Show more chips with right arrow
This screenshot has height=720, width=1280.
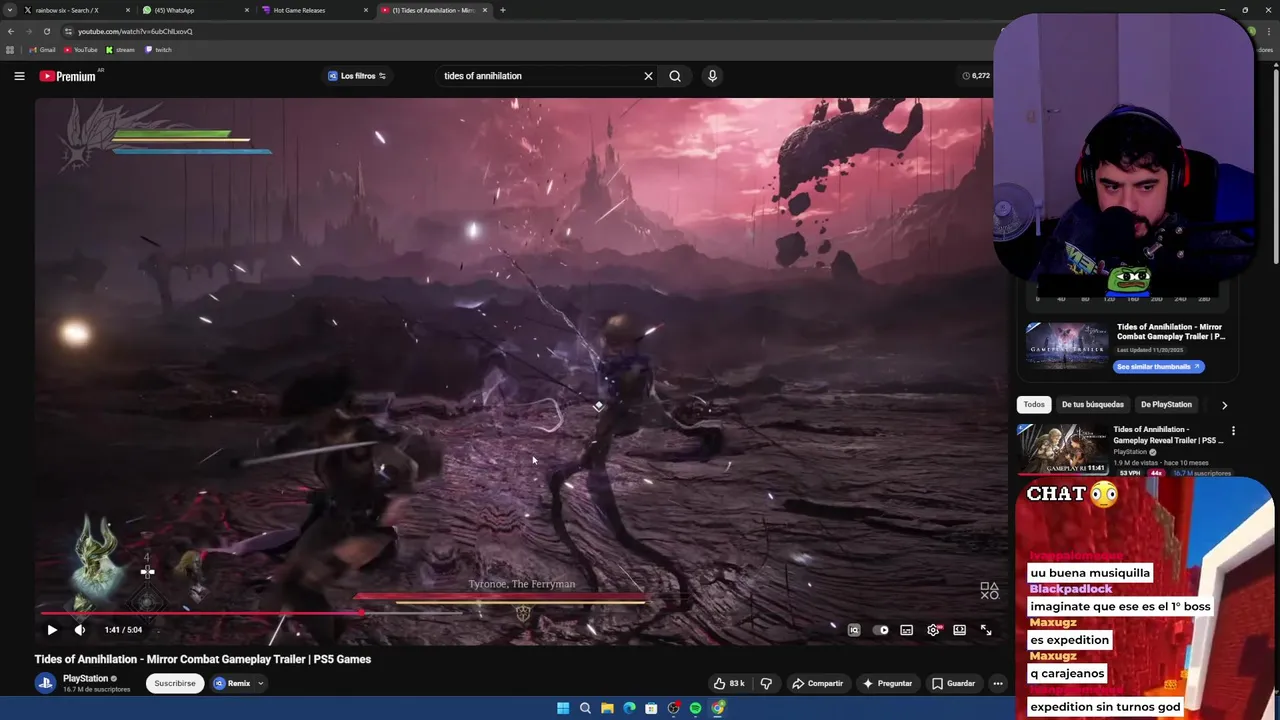(1224, 405)
